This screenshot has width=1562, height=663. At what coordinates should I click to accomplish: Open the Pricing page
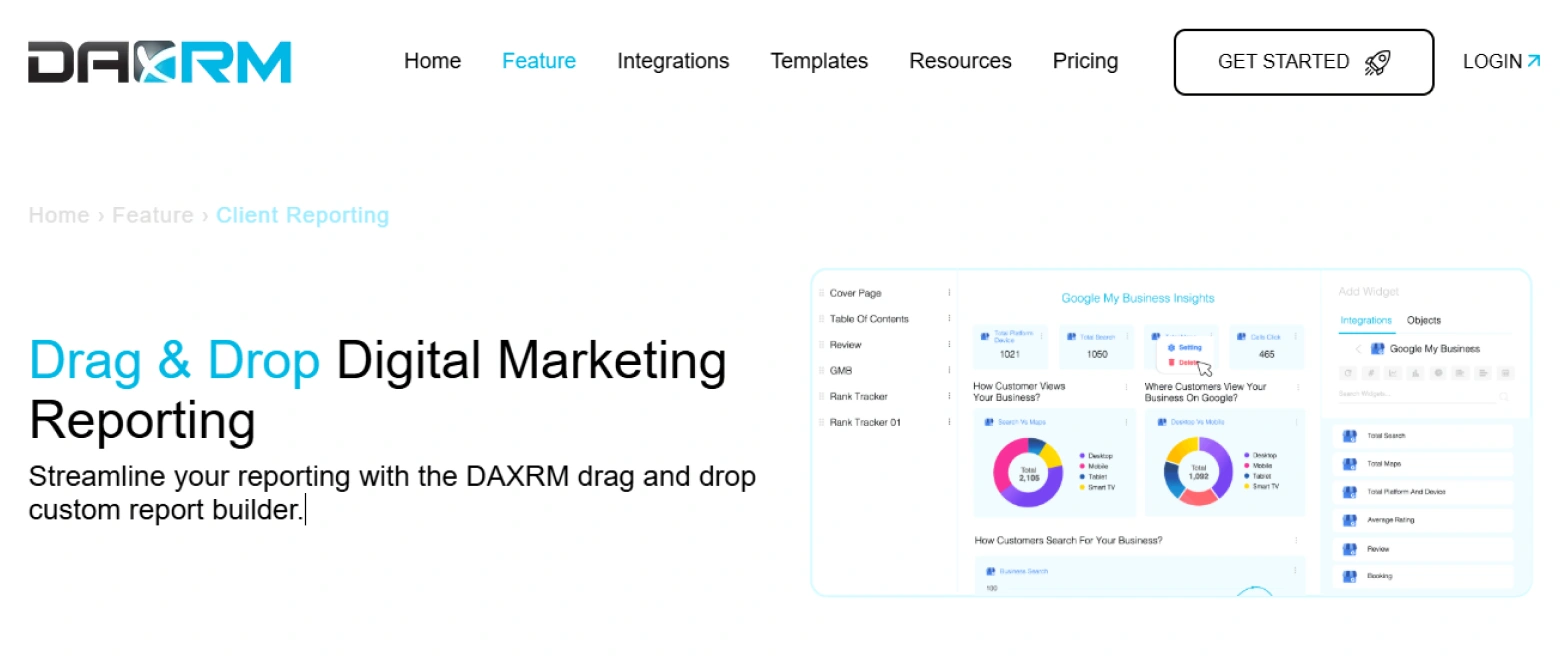click(1085, 61)
